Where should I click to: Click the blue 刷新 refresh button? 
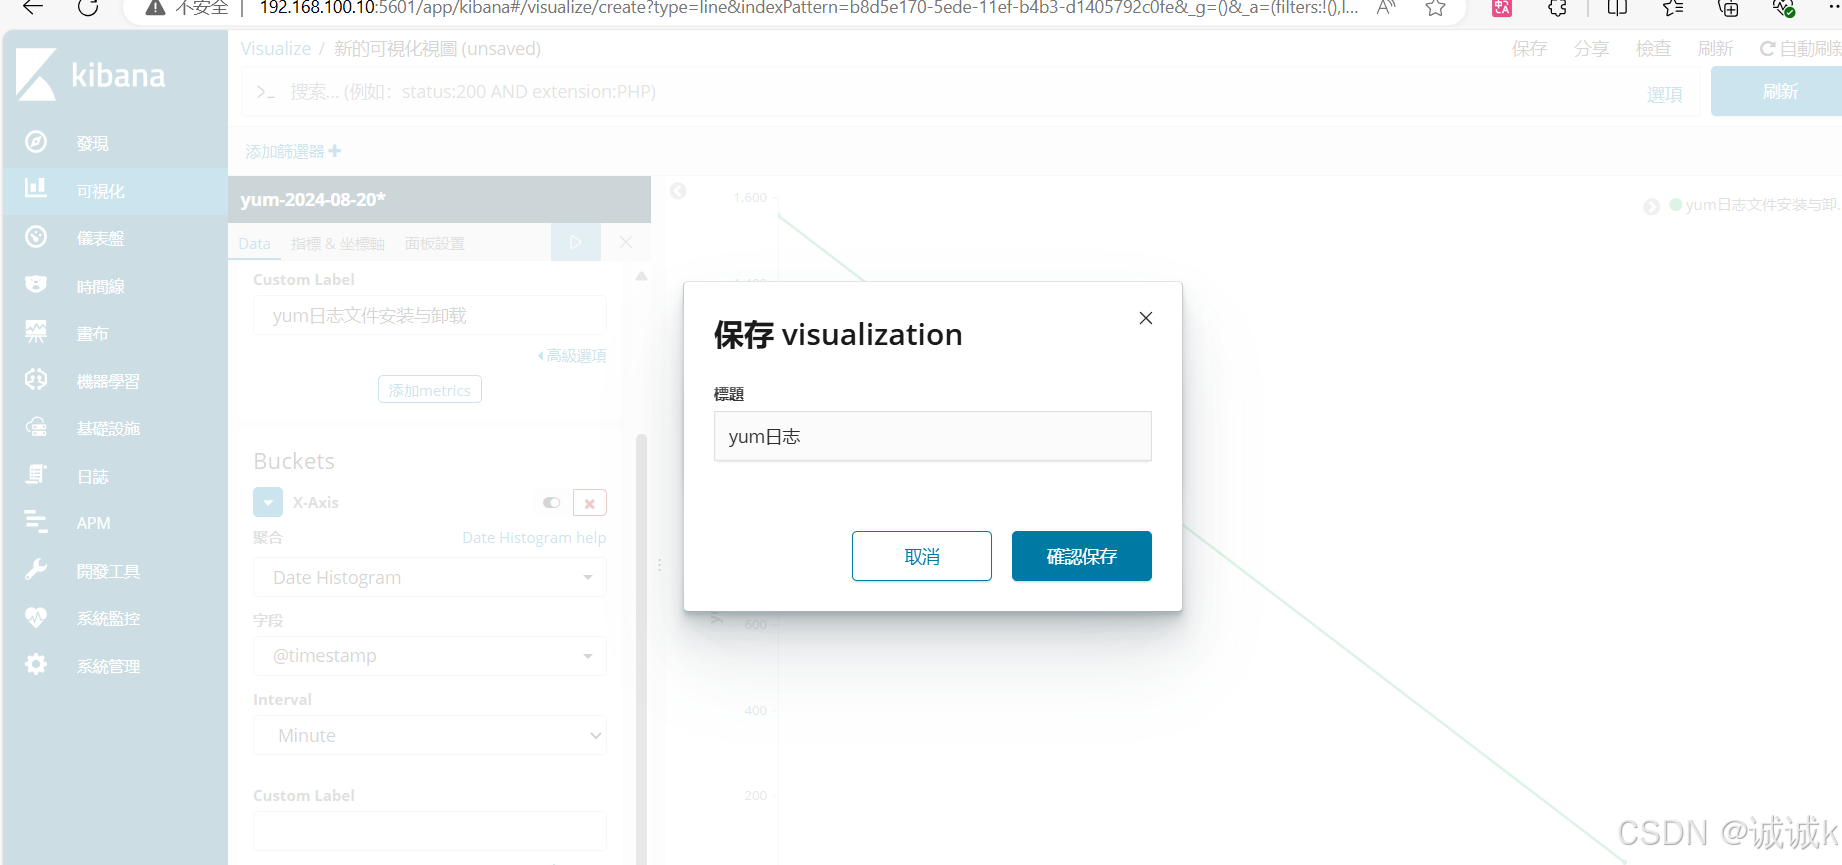(1777, 91)
